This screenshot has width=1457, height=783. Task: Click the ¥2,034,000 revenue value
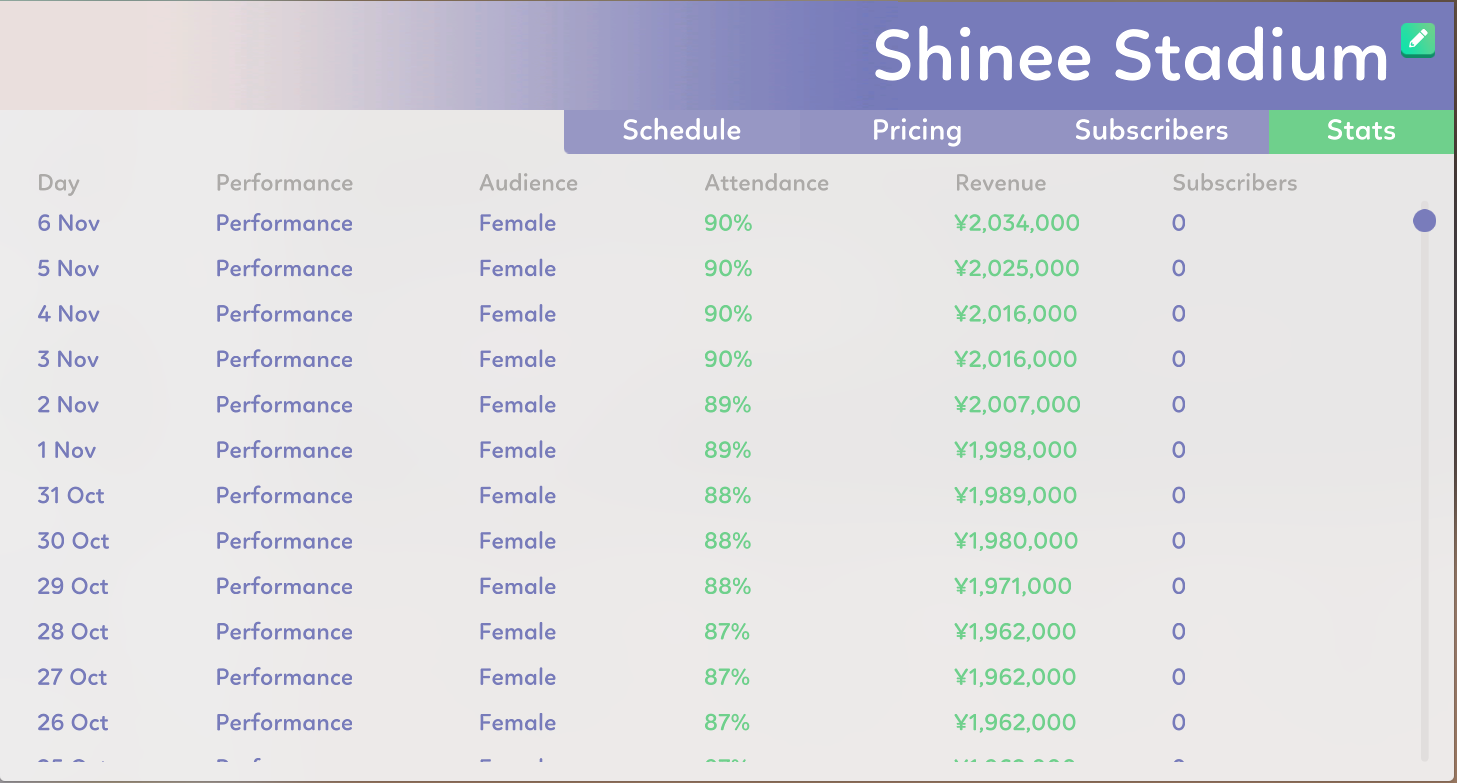(x=1016, y=223)
